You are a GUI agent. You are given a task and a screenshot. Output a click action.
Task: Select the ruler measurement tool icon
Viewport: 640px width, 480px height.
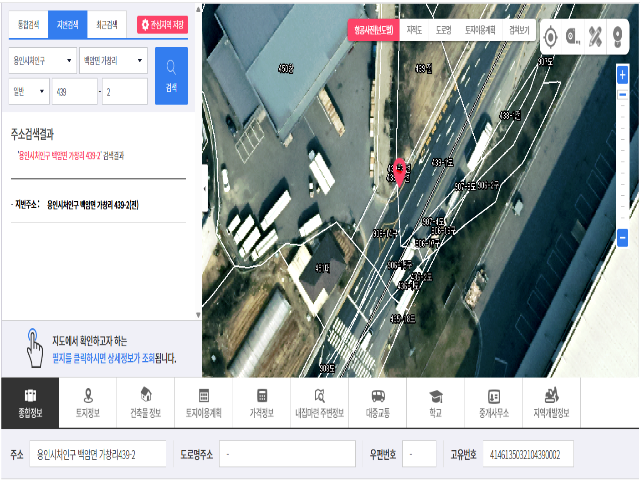pos(597,38)
